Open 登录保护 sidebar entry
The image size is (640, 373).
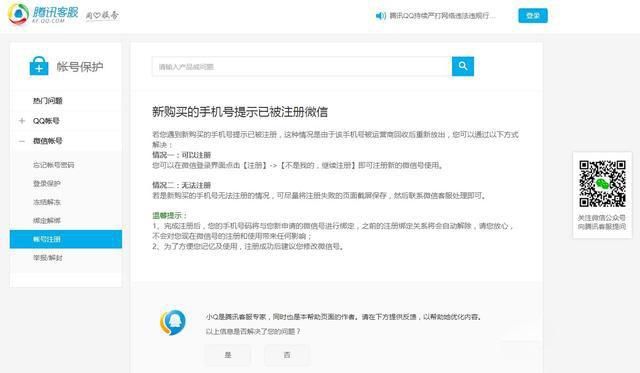tap(47, 184)
